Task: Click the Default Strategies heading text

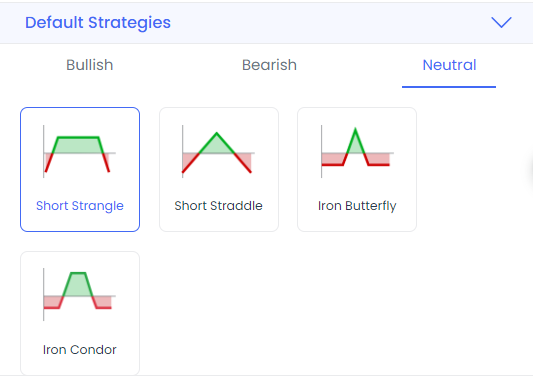Action: point(98,23)
